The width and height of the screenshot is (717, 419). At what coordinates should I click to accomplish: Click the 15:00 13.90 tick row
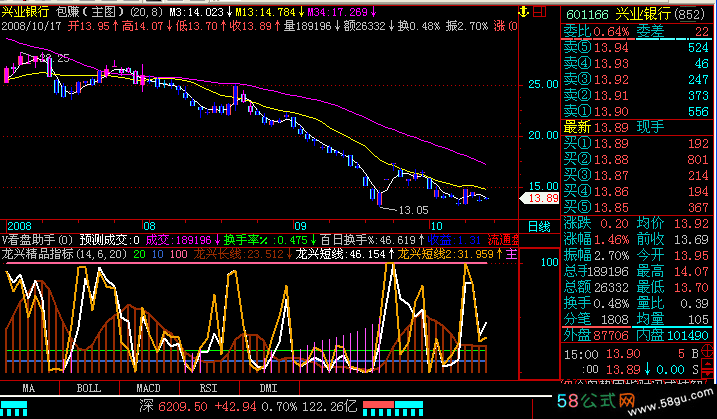point(631,354)
